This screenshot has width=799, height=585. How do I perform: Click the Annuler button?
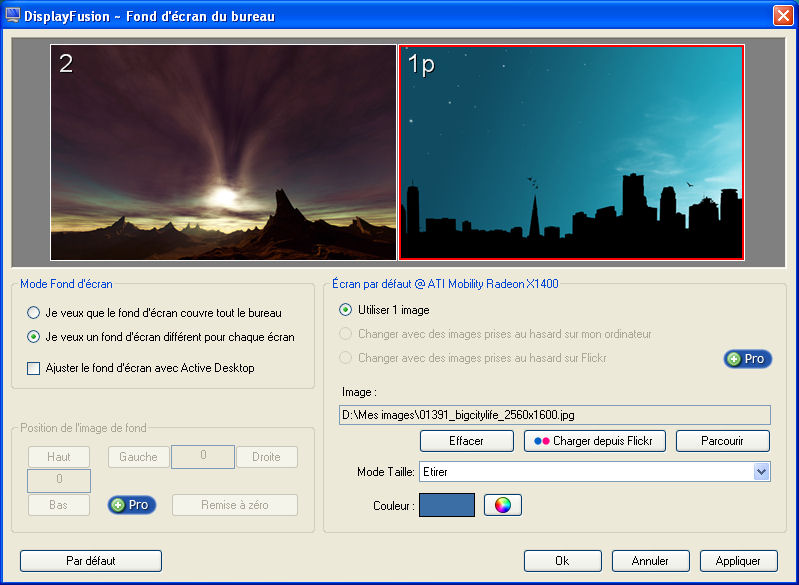point(650,561)
